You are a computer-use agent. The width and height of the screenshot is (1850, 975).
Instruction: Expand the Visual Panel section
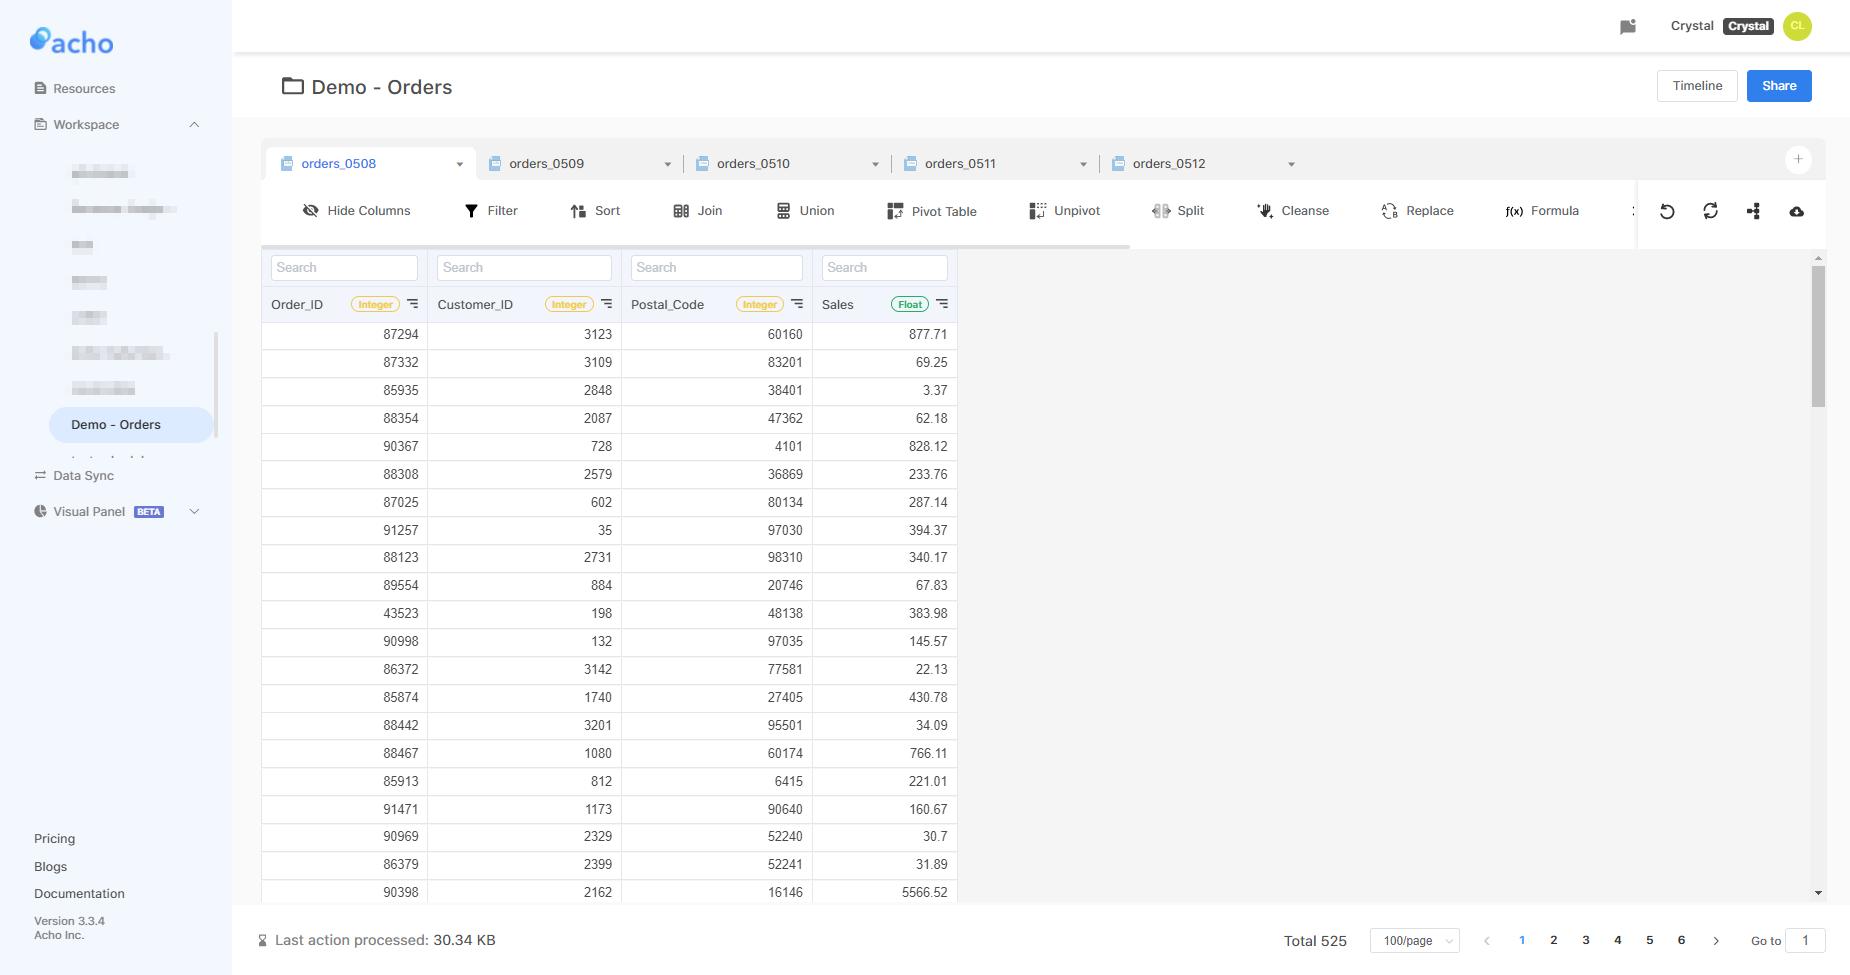tap(194, 511)
